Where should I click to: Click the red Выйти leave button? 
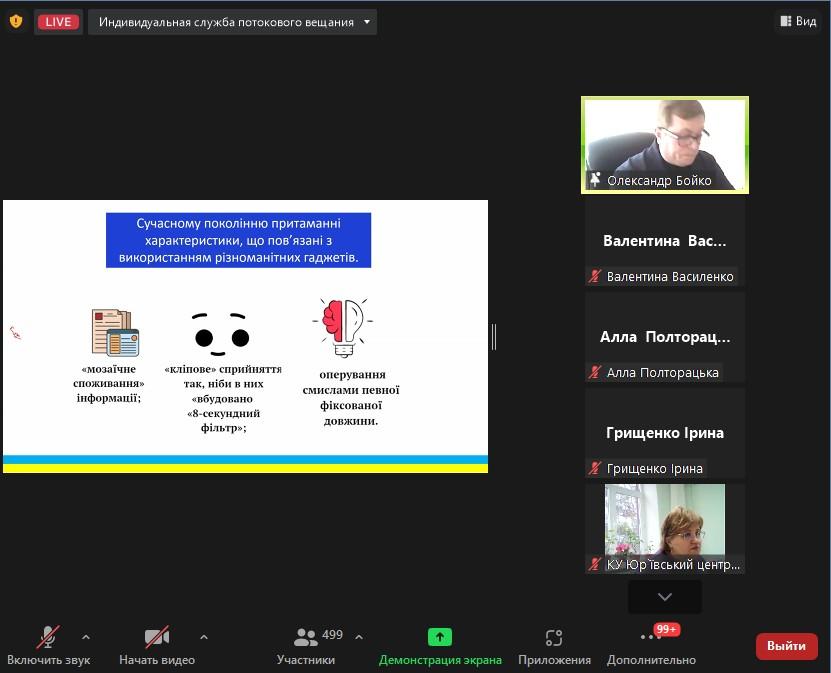point(786,646)
